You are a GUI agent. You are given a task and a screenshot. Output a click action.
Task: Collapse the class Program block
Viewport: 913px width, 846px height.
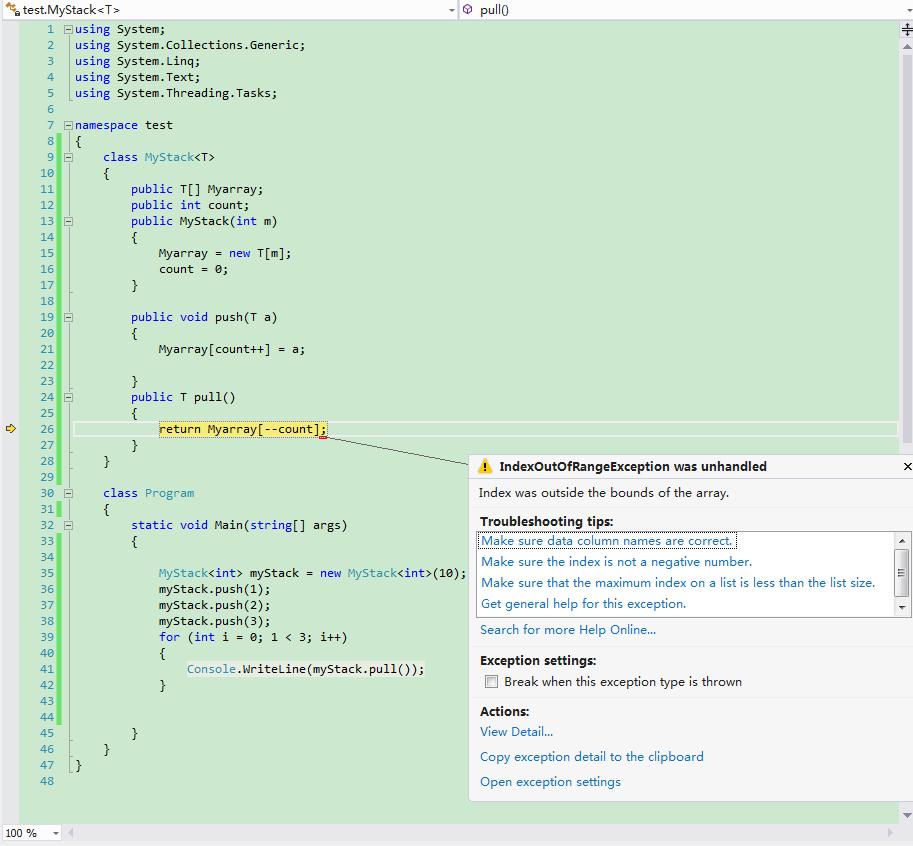(x=68, y=493)
